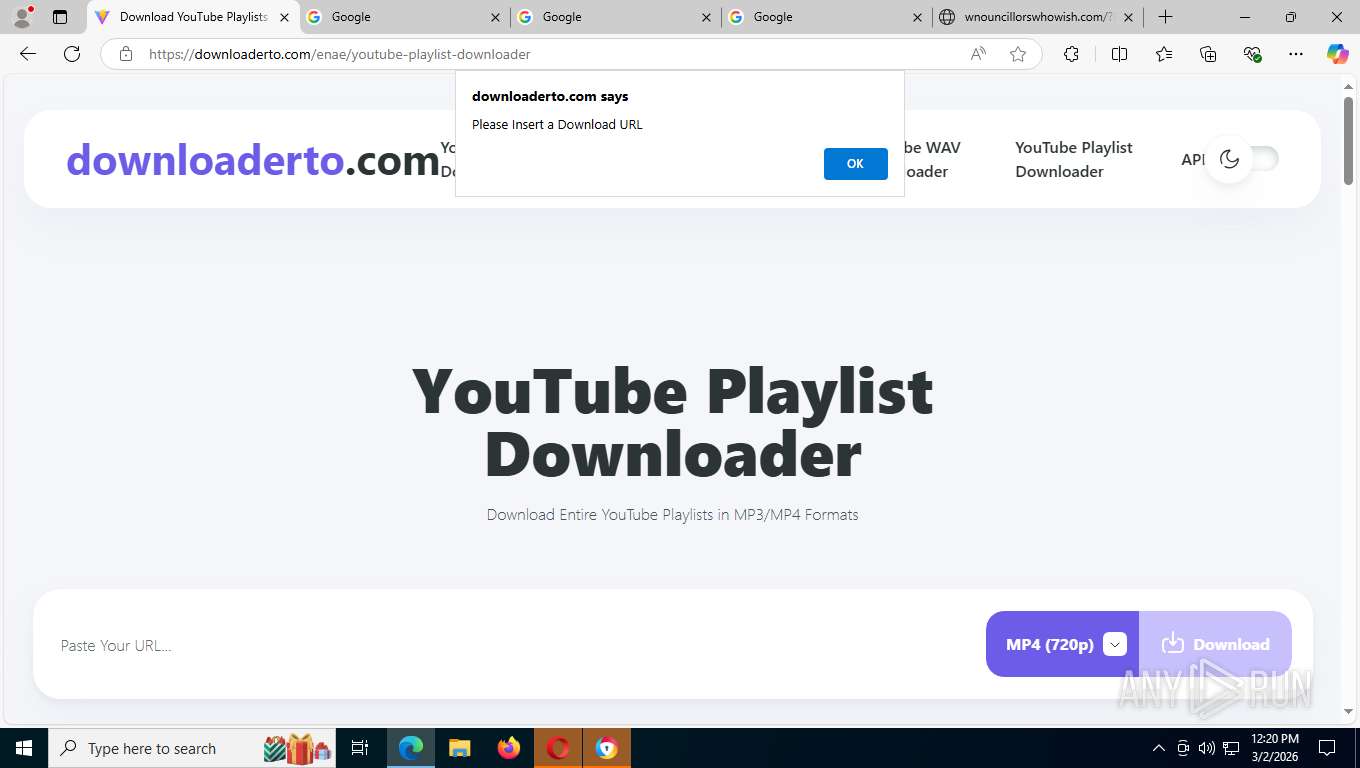Open a new tab with plus
Viewport: 1360px width, 768px height.
(1165, 17)
